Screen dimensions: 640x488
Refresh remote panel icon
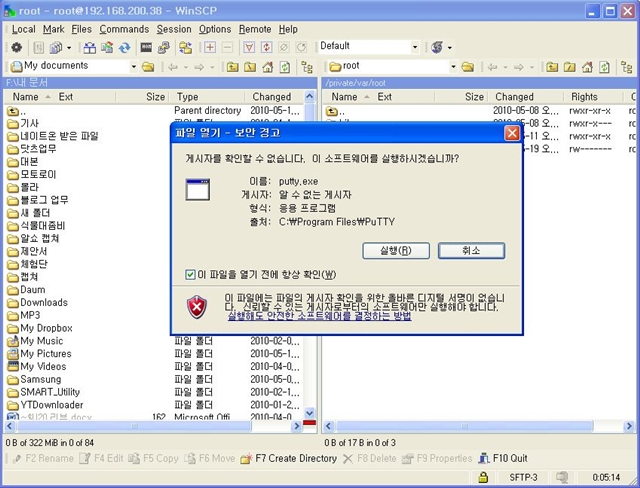click(604, 67)
